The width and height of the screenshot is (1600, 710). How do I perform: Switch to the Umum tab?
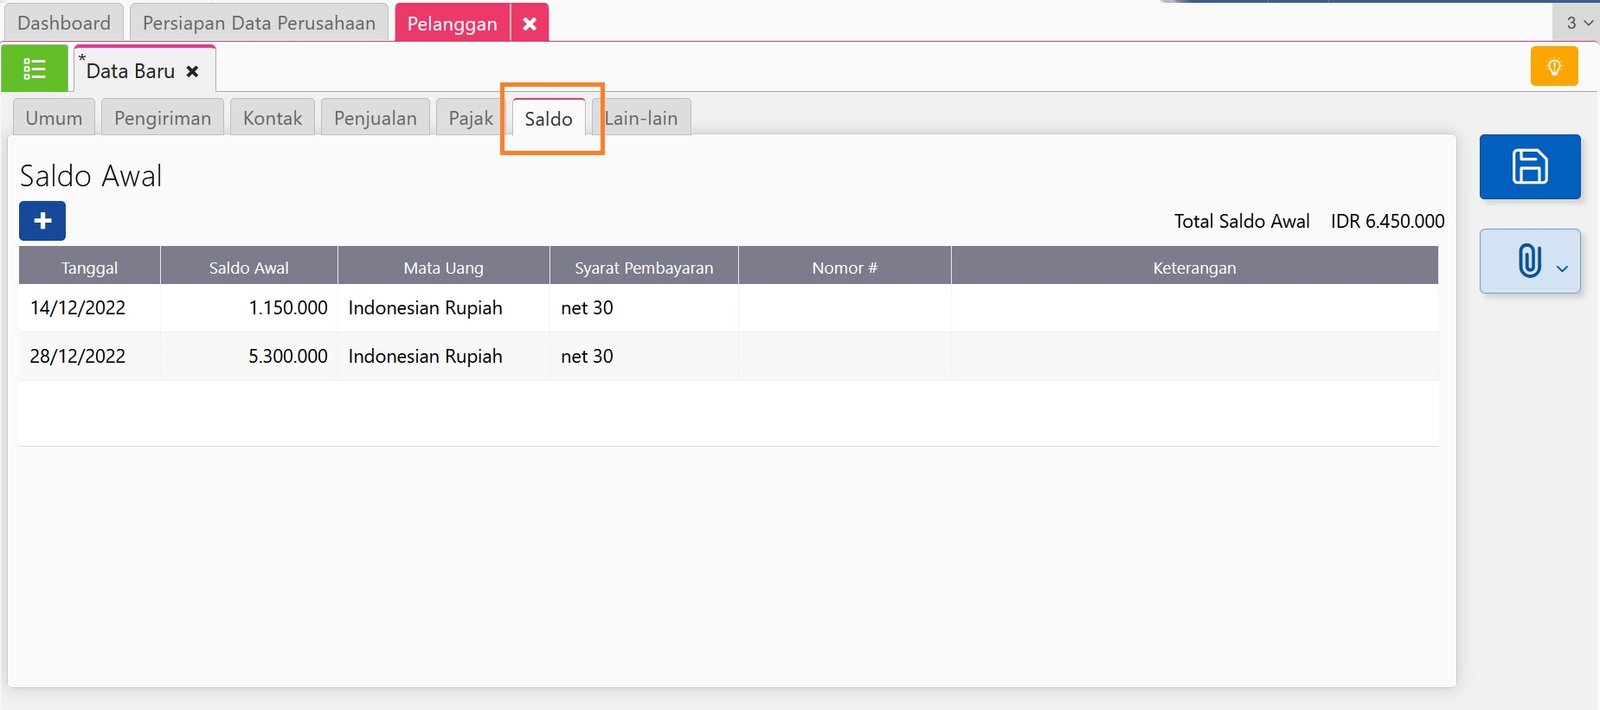[54, 118]
